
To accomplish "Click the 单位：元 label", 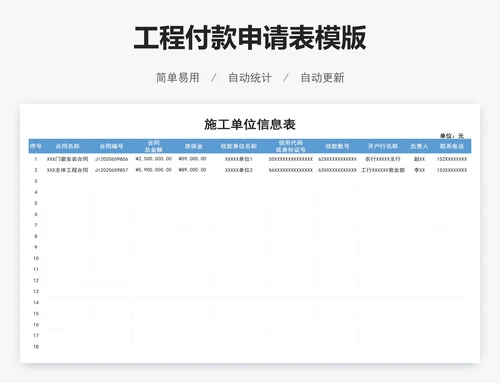I will coord(452,136).
